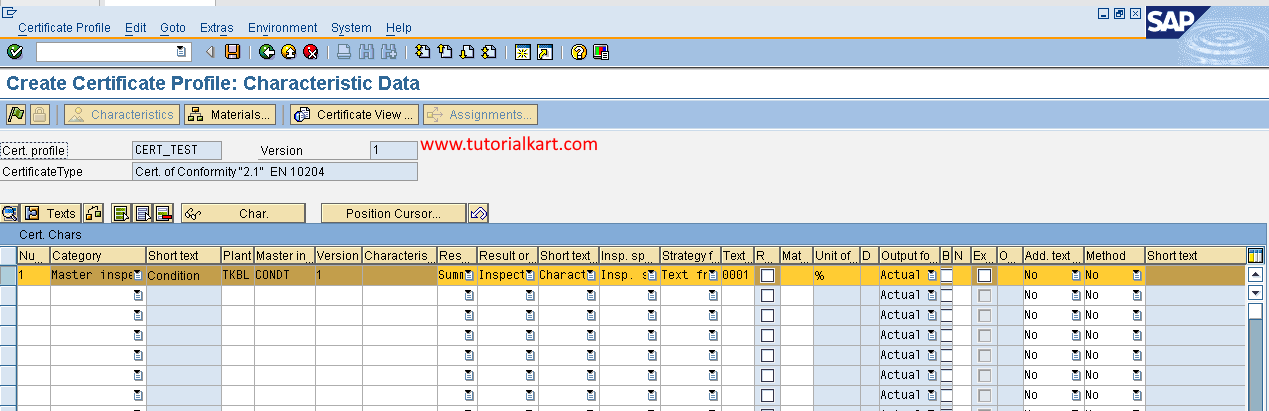Toggle R column checkbox in seventh row
Viewport: 1269px width, 411px height.
point(767,395)
